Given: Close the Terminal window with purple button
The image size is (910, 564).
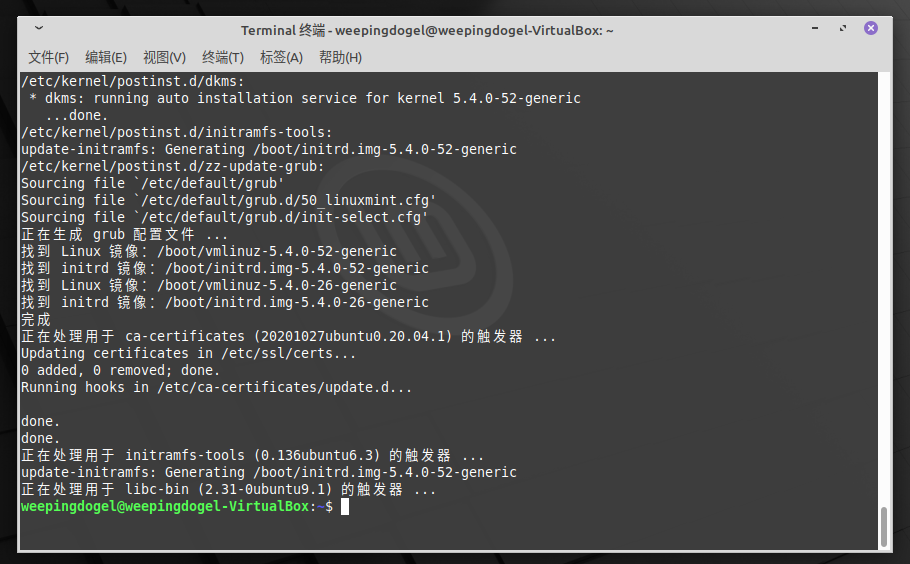Looking at the screenshot, I should tap(870, 29).
